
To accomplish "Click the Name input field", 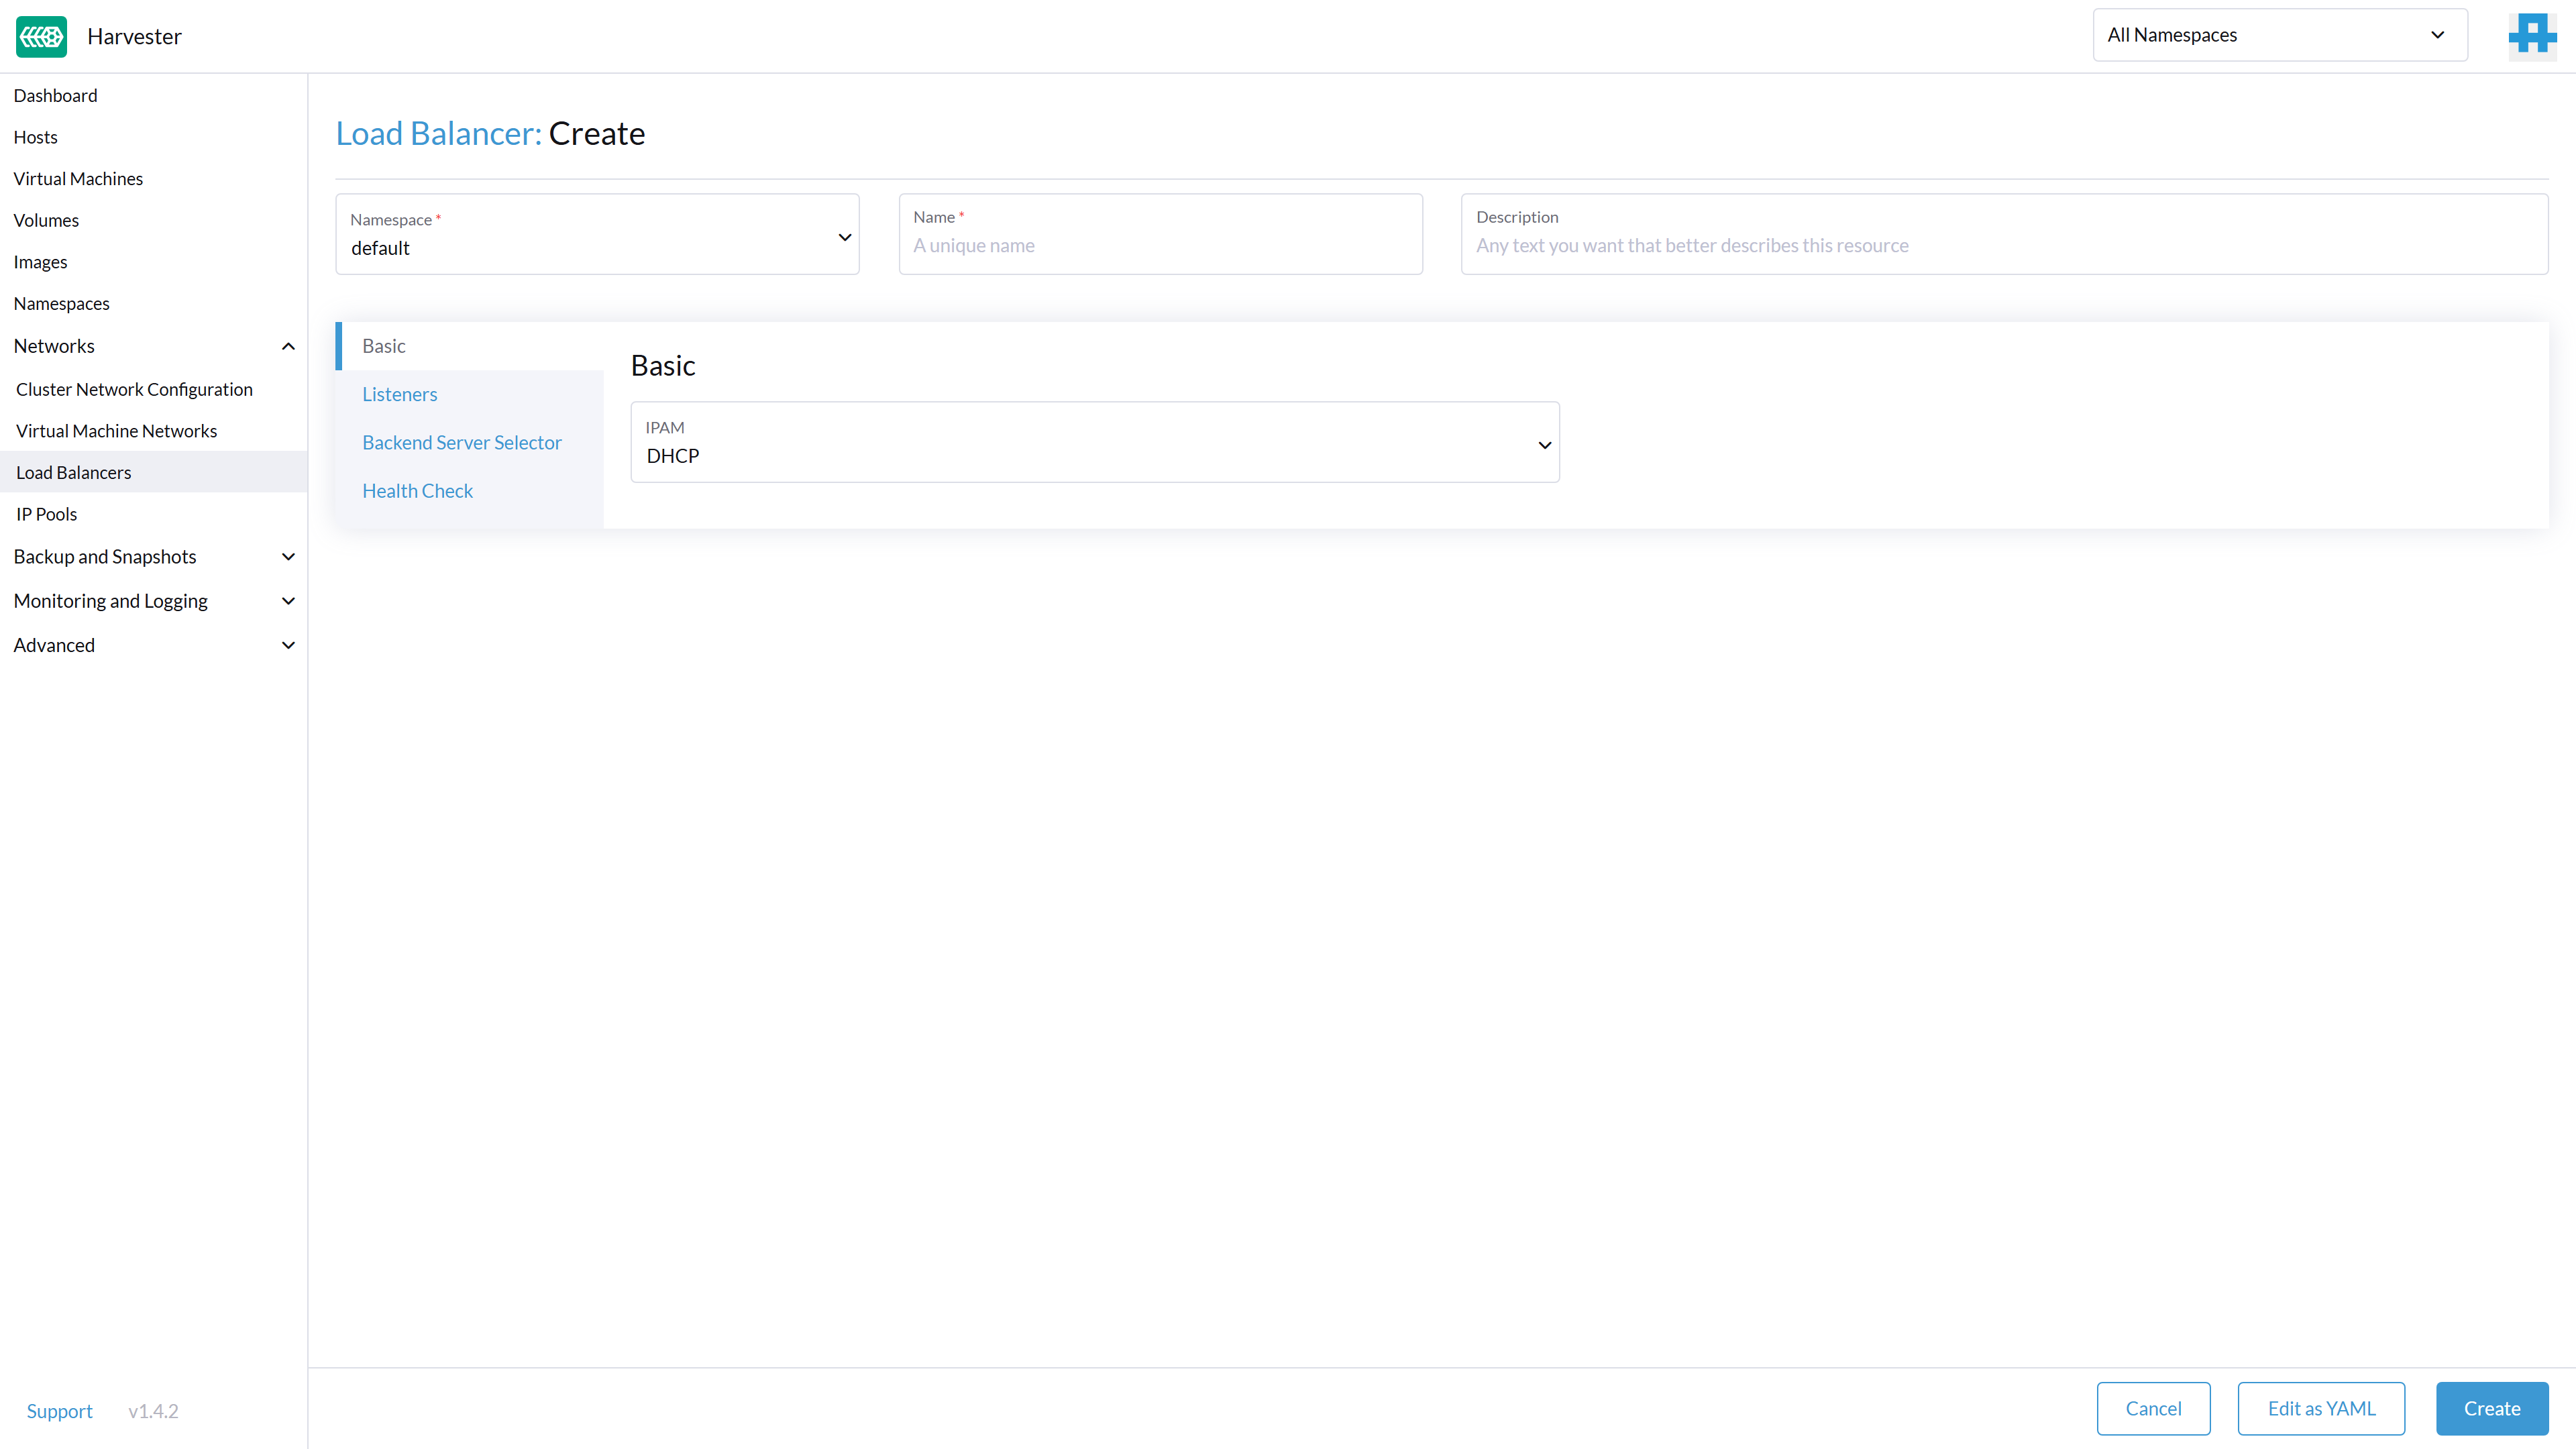I will pyautogui.click(x=1160, y=246).
